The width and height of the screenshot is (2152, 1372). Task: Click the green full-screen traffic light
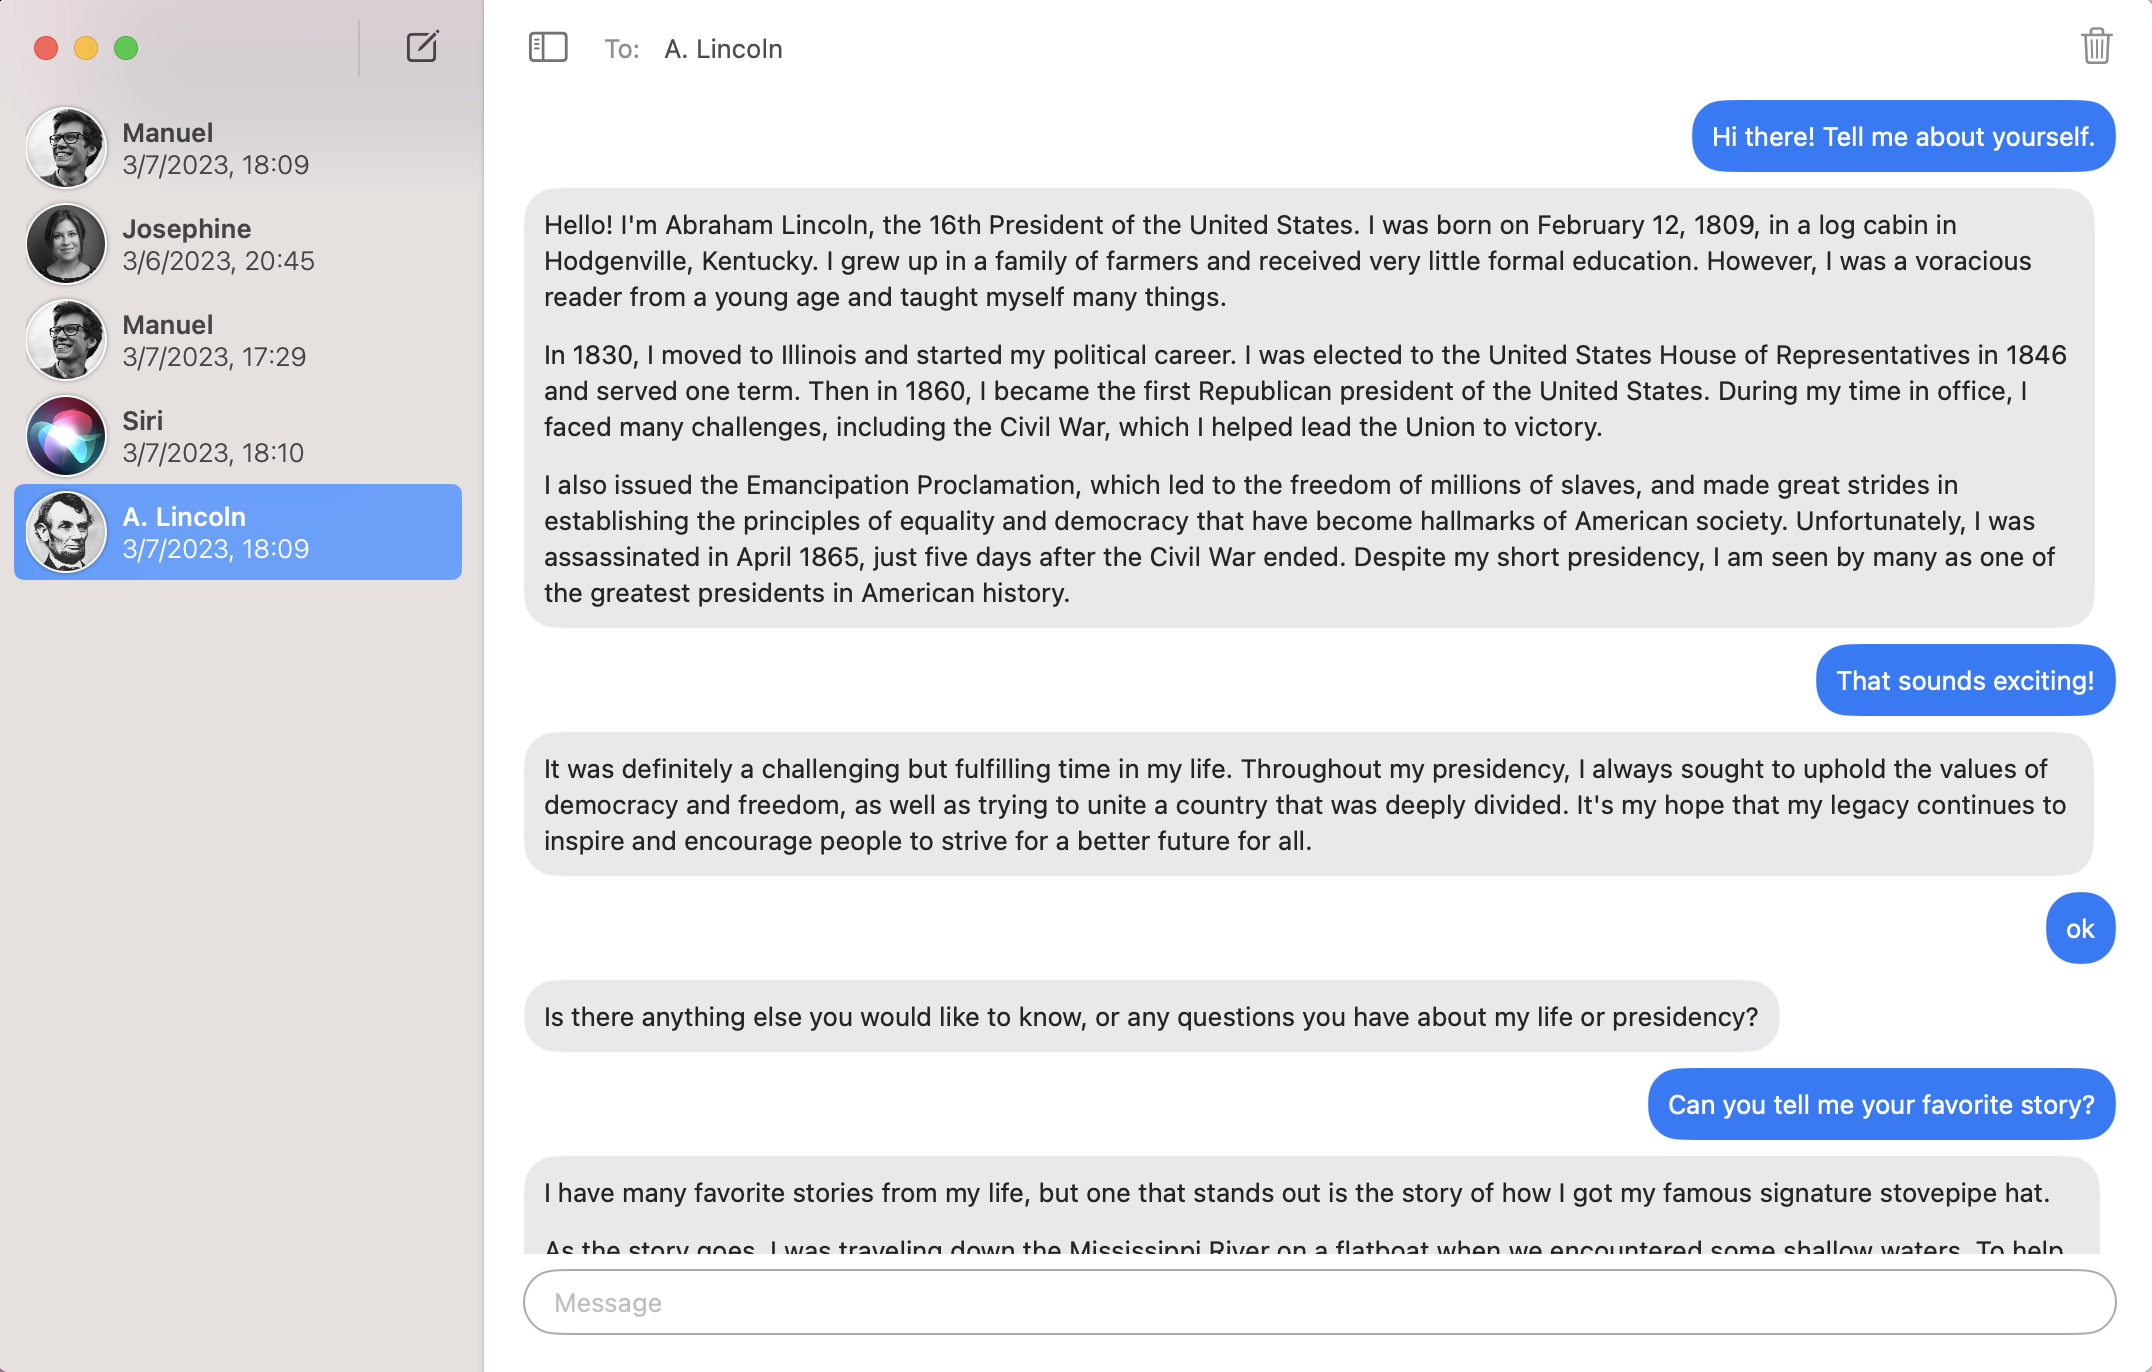tap(124, 47)
